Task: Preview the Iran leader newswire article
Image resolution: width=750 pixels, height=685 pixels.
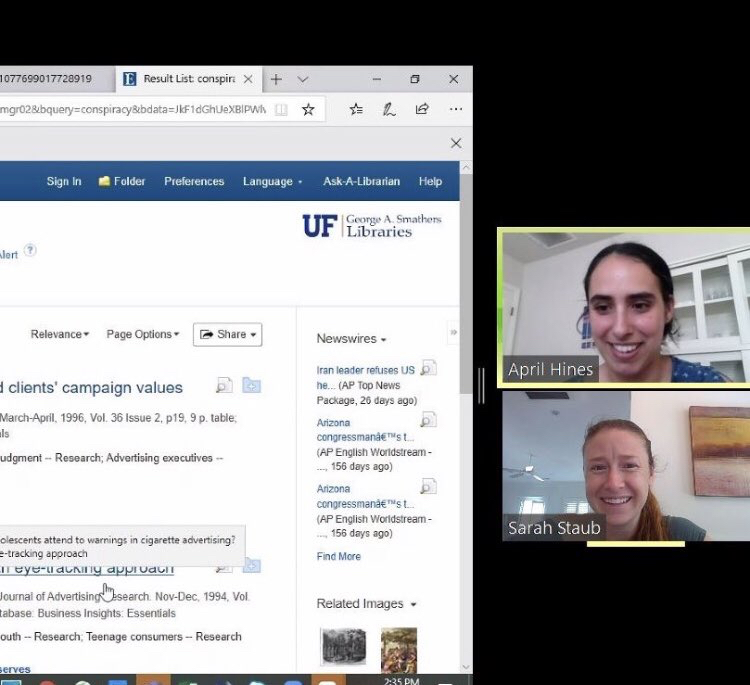Action: (428, 369)
